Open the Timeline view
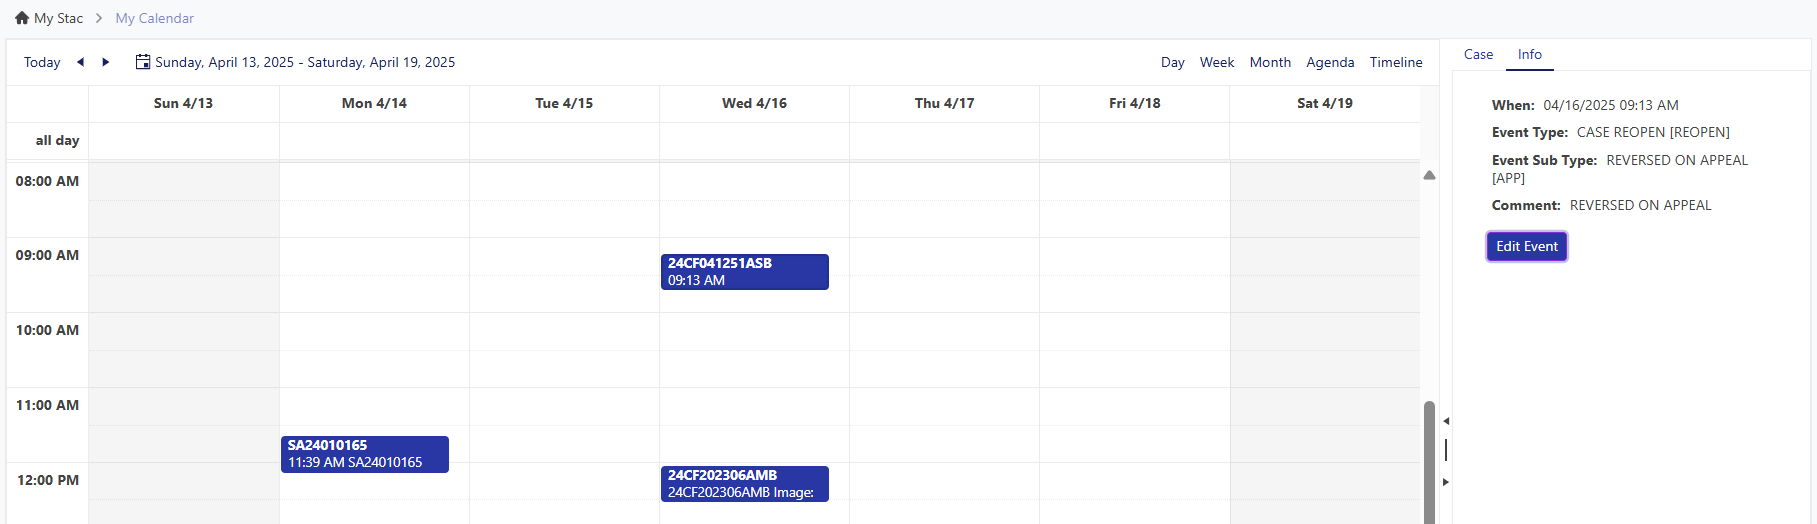This screenshot has width=1817, height=524. 1396,62
